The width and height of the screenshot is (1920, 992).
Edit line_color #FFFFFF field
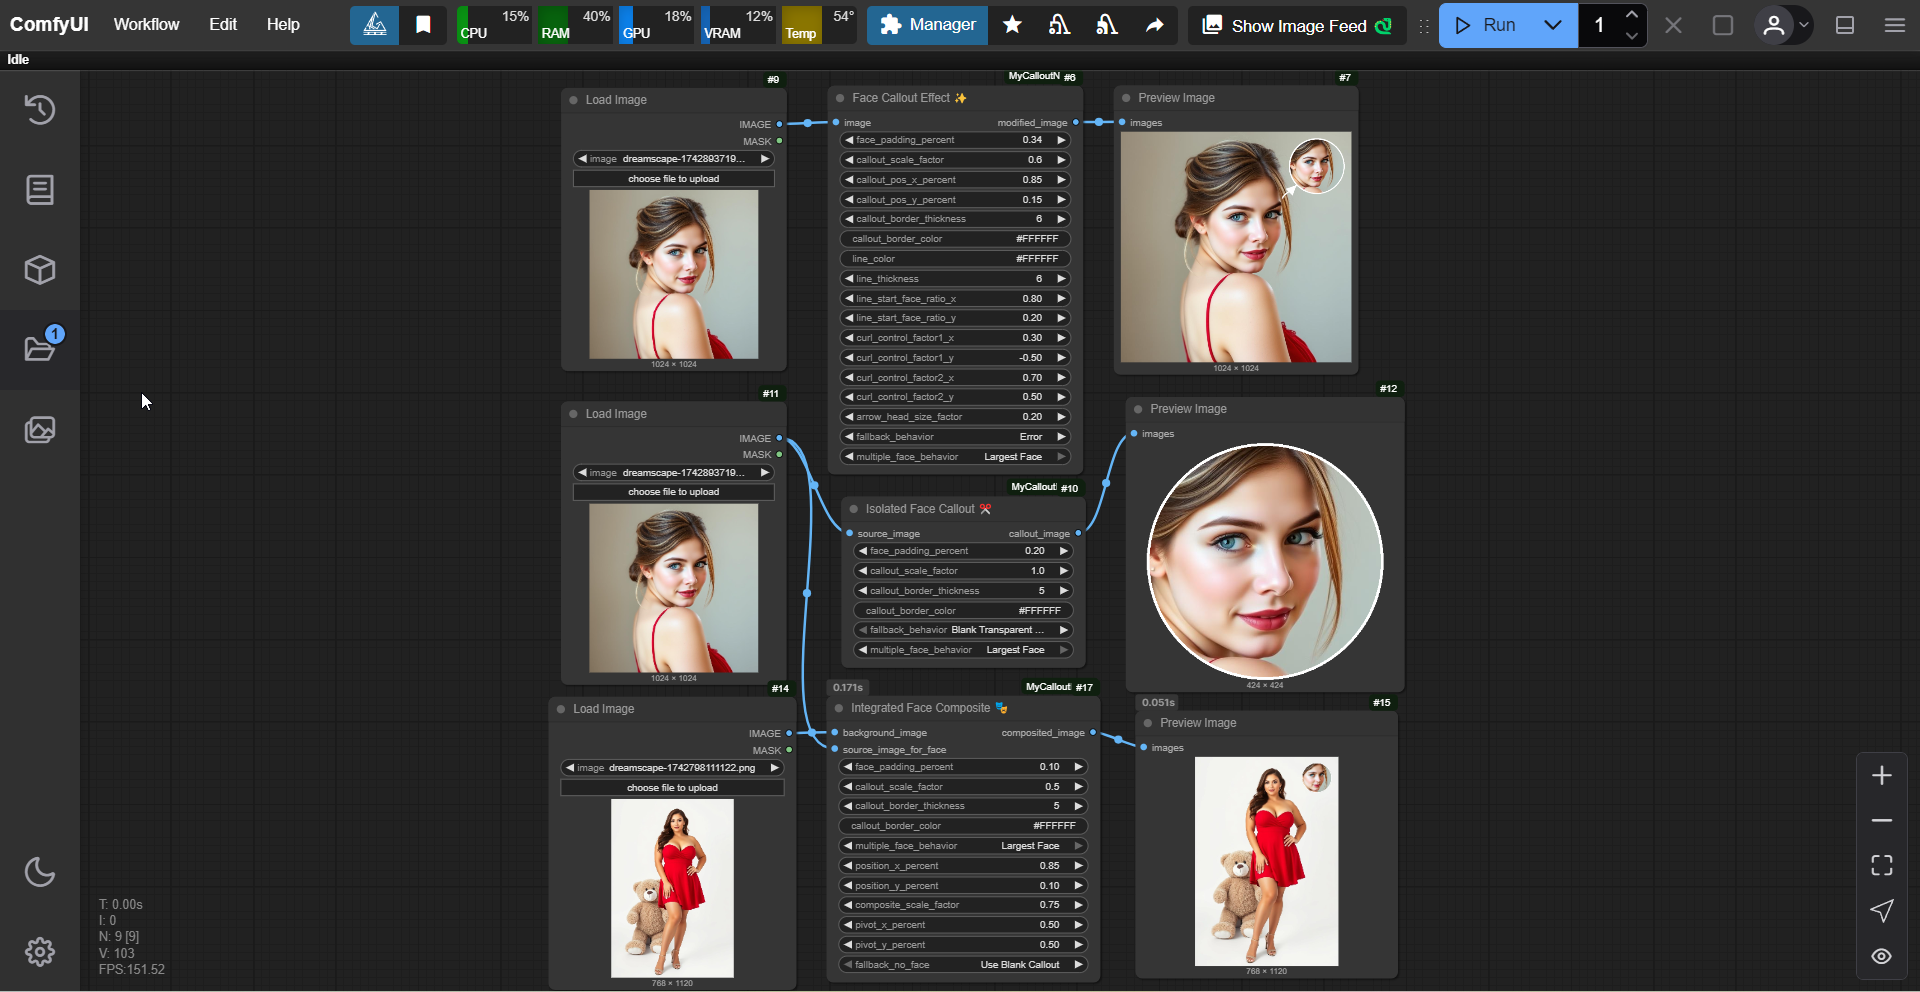pyautogui.click(x=955, y=259)
